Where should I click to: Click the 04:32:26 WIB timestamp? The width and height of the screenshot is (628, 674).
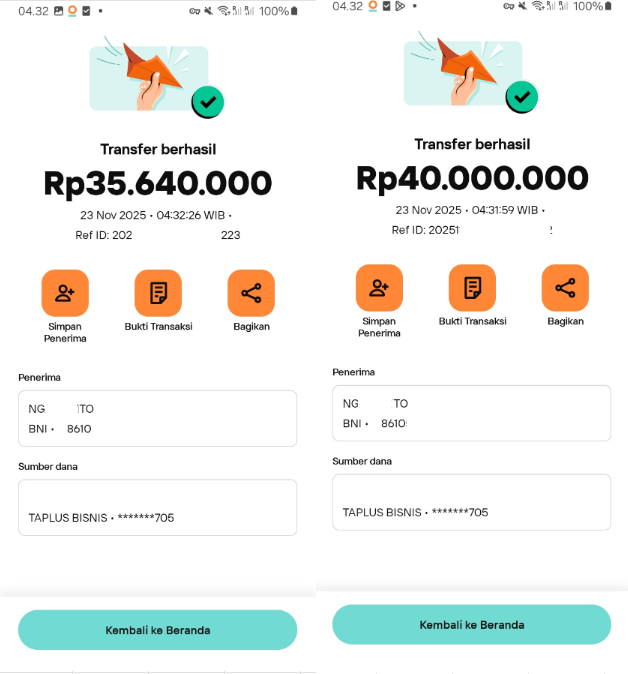click(191, 215)
